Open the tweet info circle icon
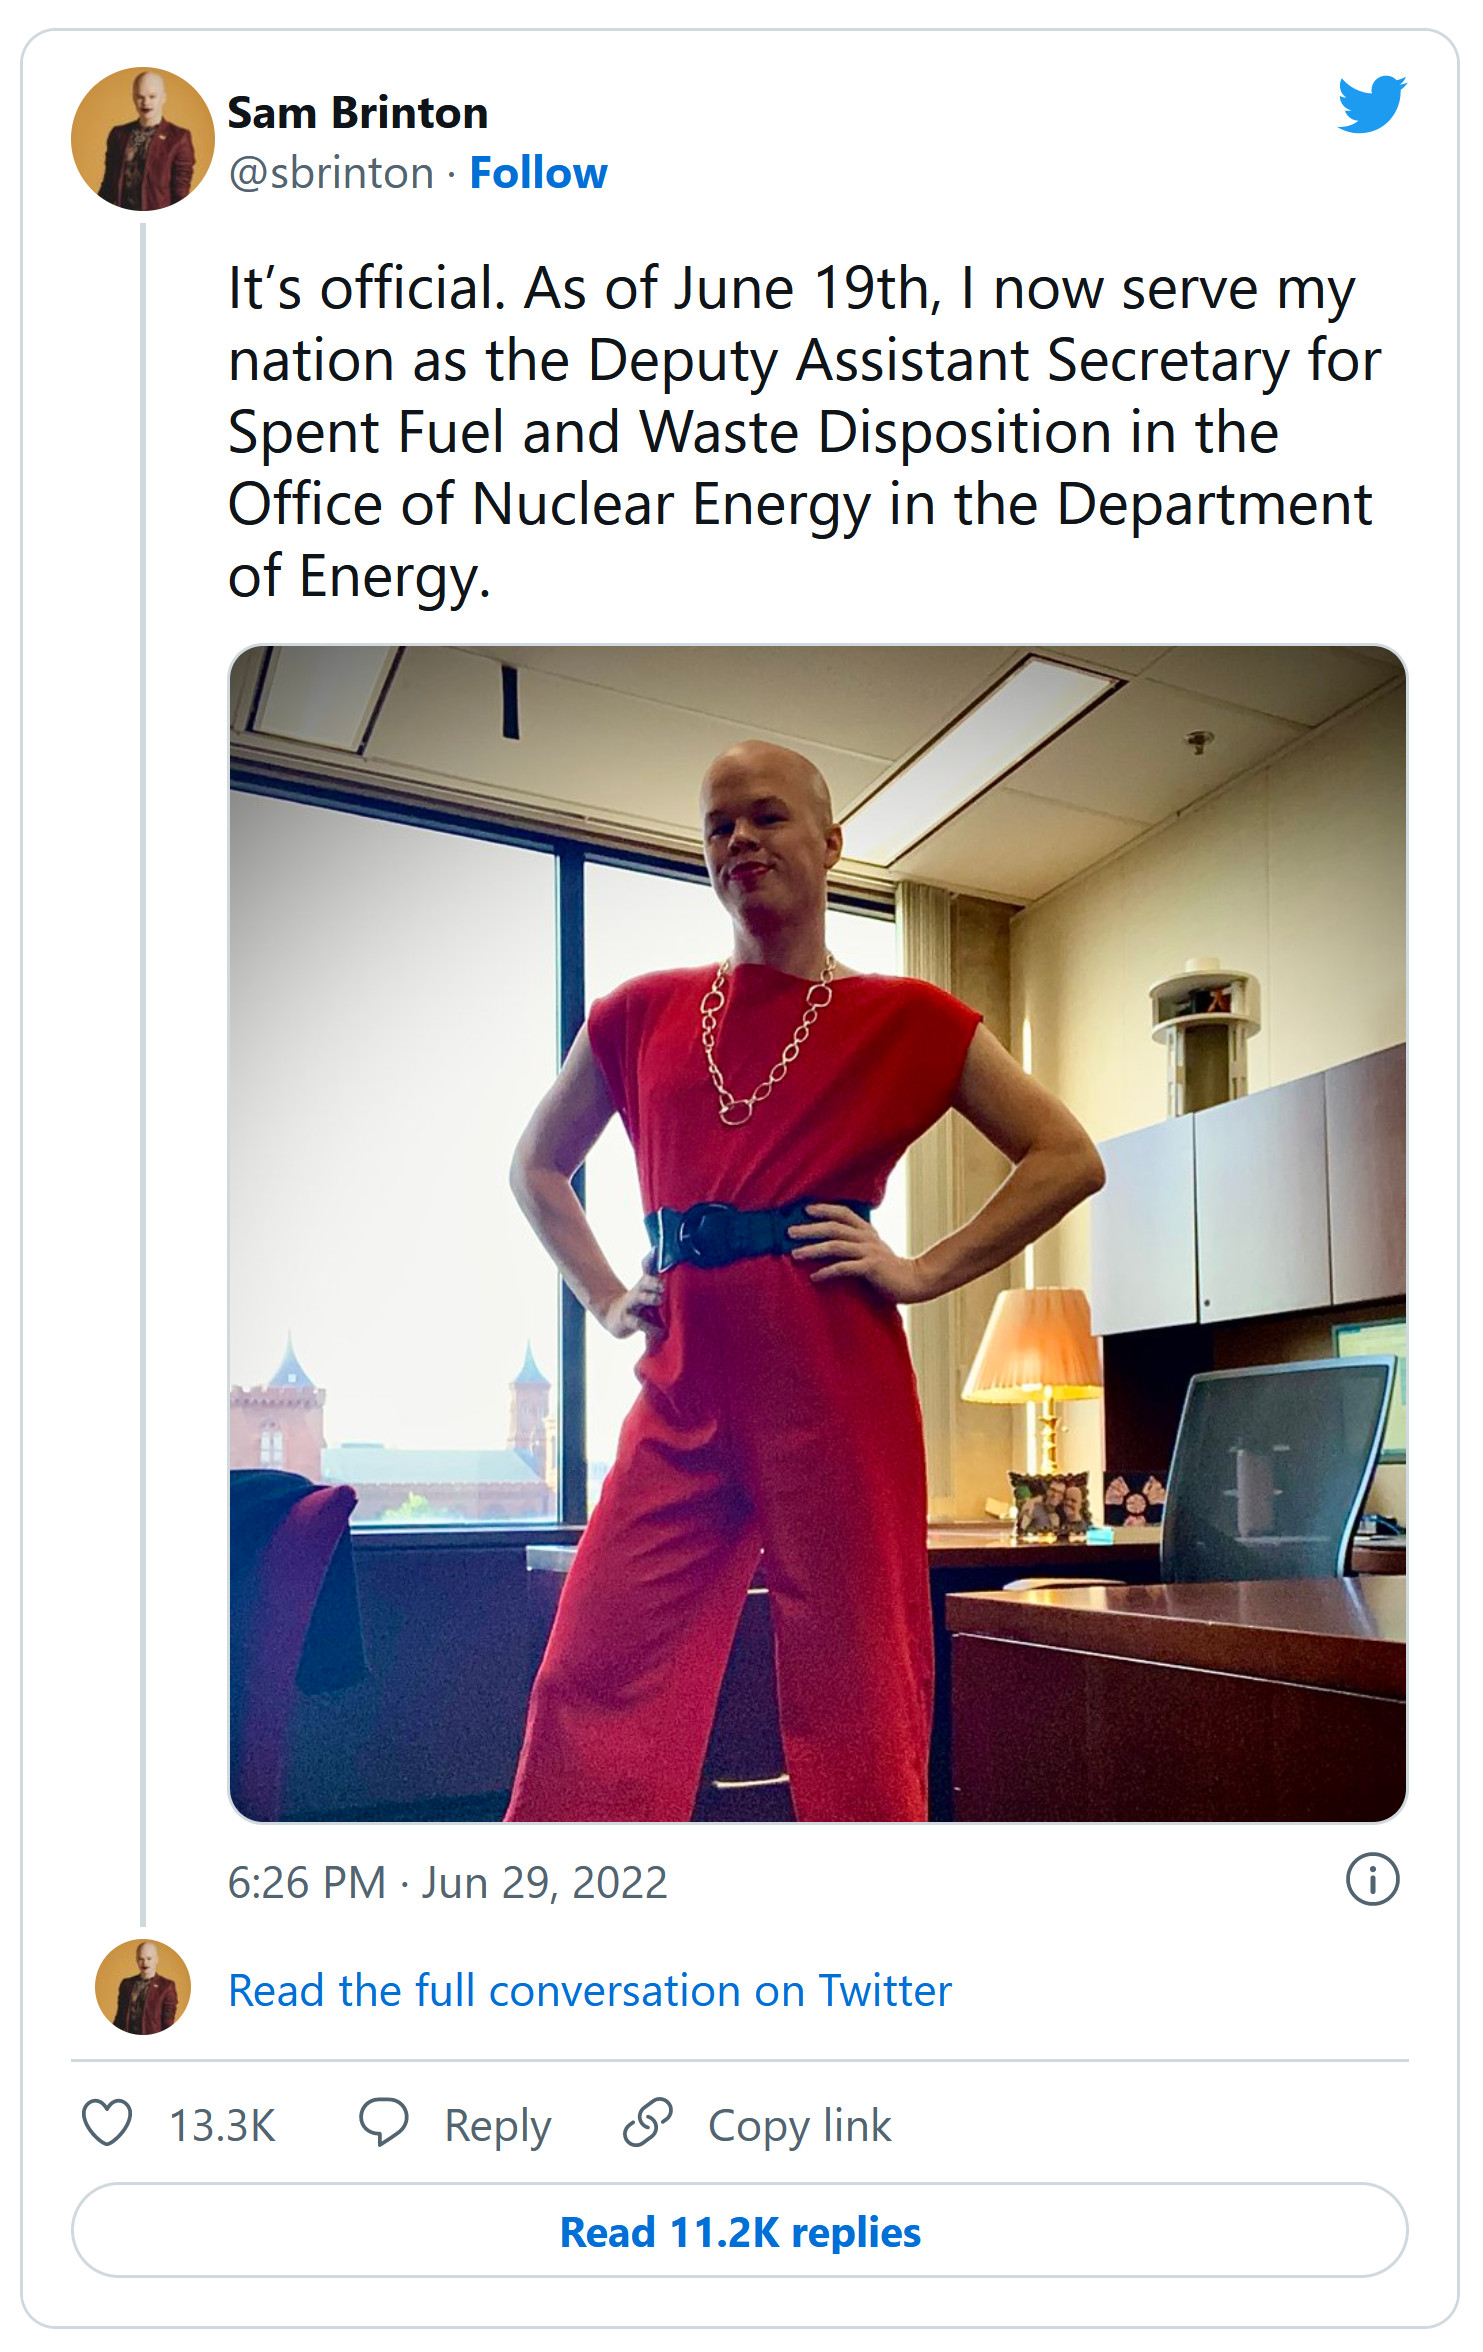Image resolution: width=1483 pixels, height=2352 pixels. coord(1372,1880)
